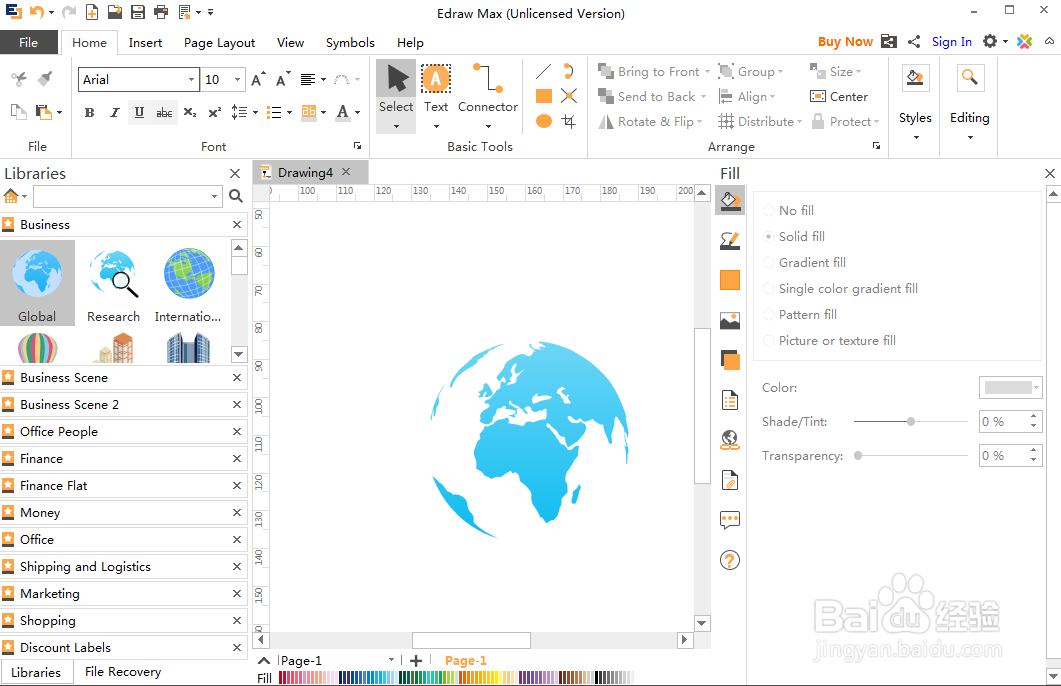Viewport: 1061px width, 686px height.
Task: Select the Gradient fill option
Action: tap(805, 262)
